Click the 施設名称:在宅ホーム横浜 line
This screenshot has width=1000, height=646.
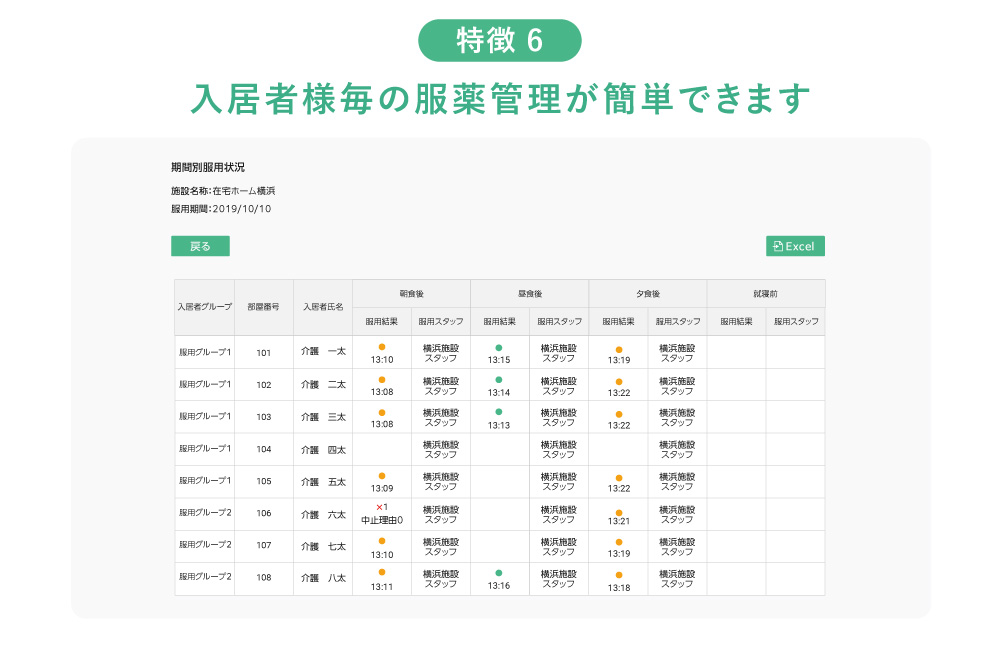[223, 191]
